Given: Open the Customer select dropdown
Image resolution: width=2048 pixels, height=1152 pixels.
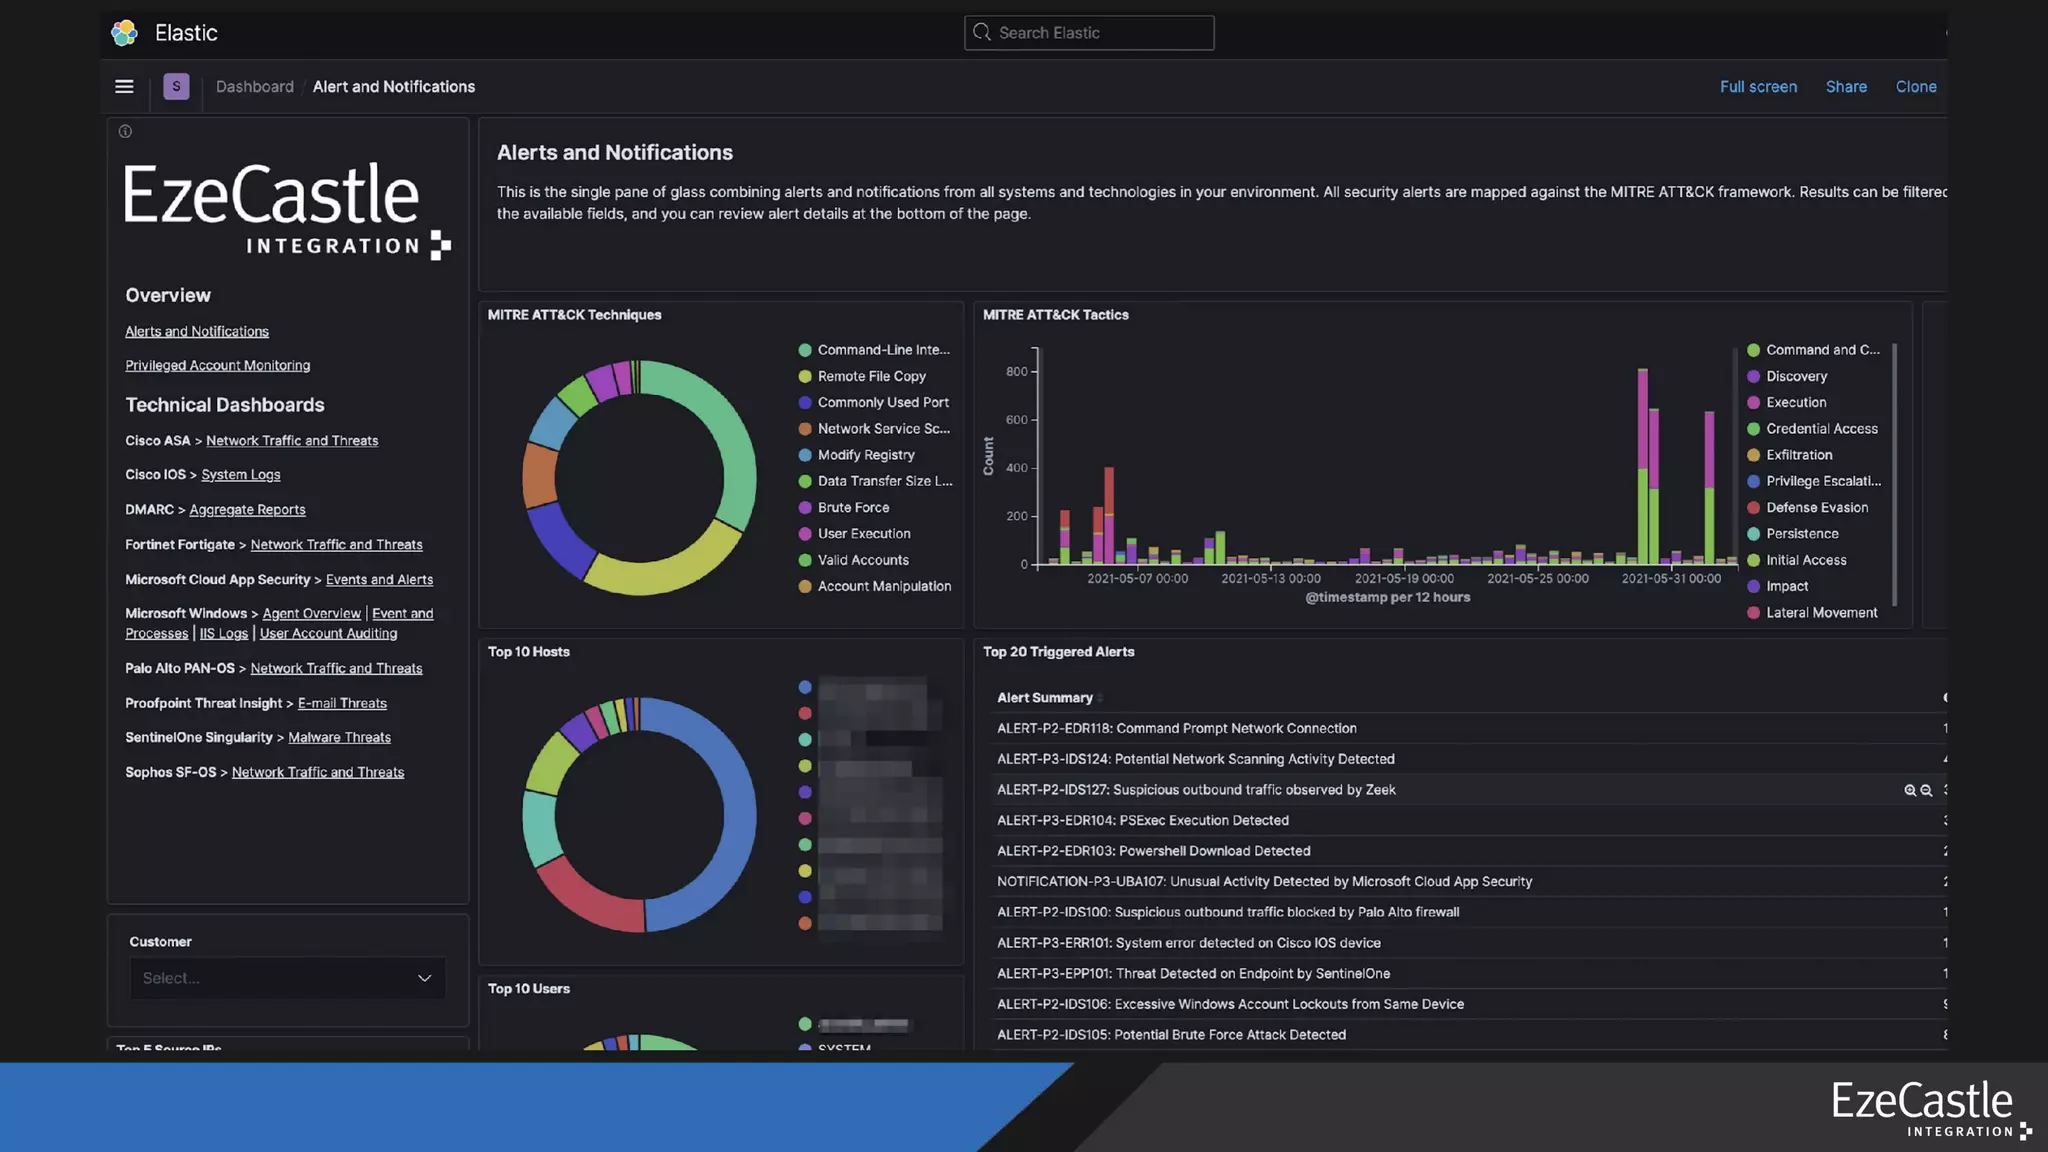Looking at the screenshot, I should pos(270,978).
